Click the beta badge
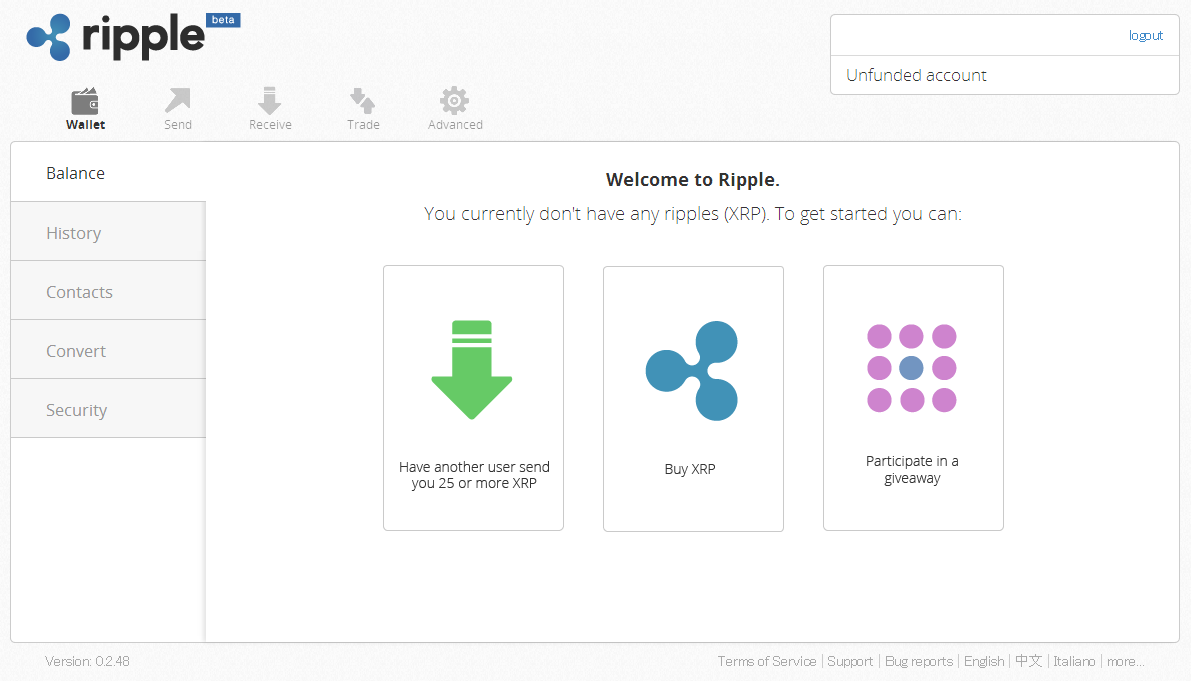The image size is (1191, 681). (223, 20)
